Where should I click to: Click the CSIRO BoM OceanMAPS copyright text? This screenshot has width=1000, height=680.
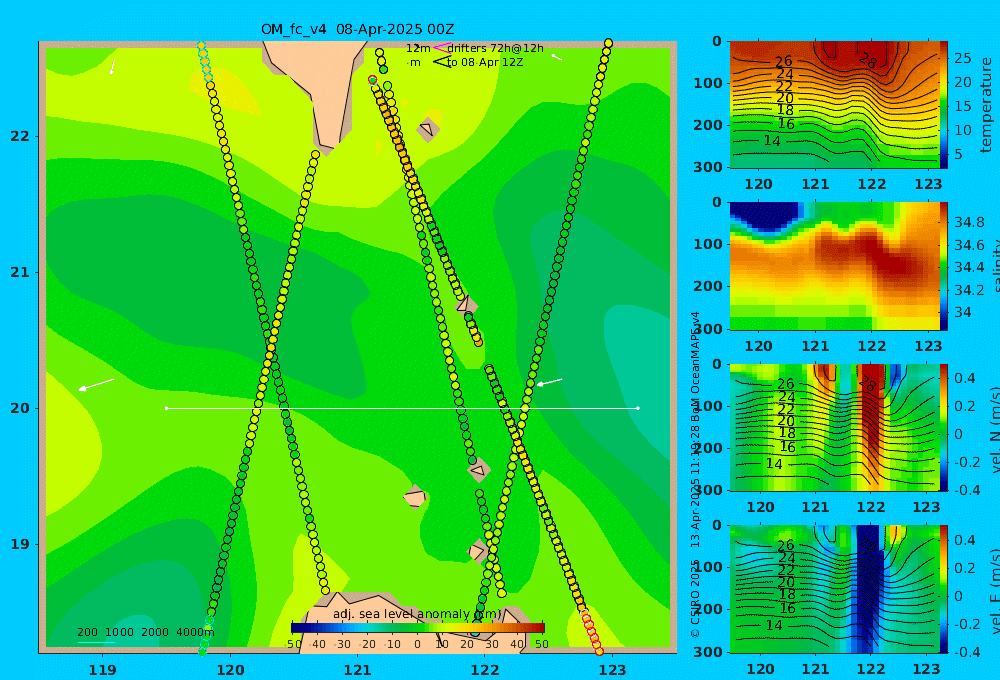point(695,475)
